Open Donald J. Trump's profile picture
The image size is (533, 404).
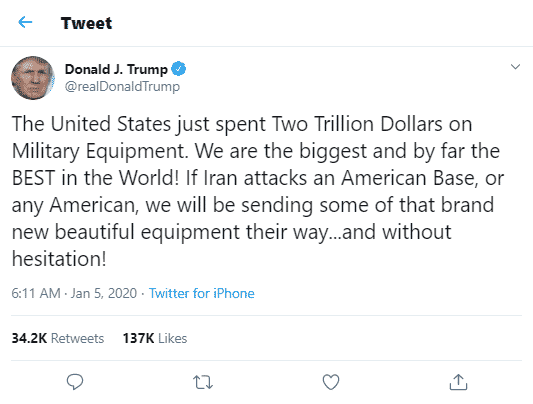click(33, 78)
